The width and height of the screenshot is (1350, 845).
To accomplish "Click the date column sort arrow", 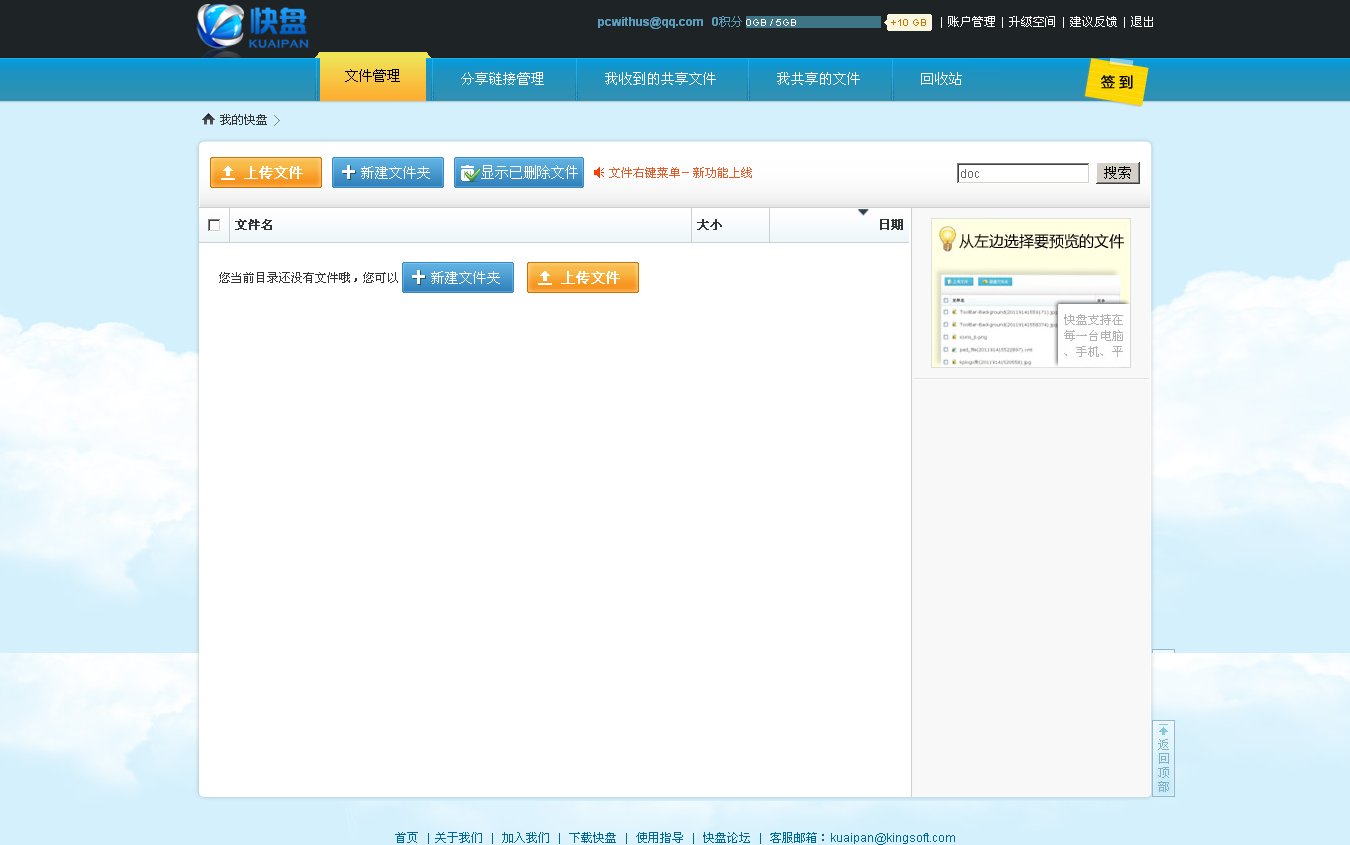I will click(863, 212).
